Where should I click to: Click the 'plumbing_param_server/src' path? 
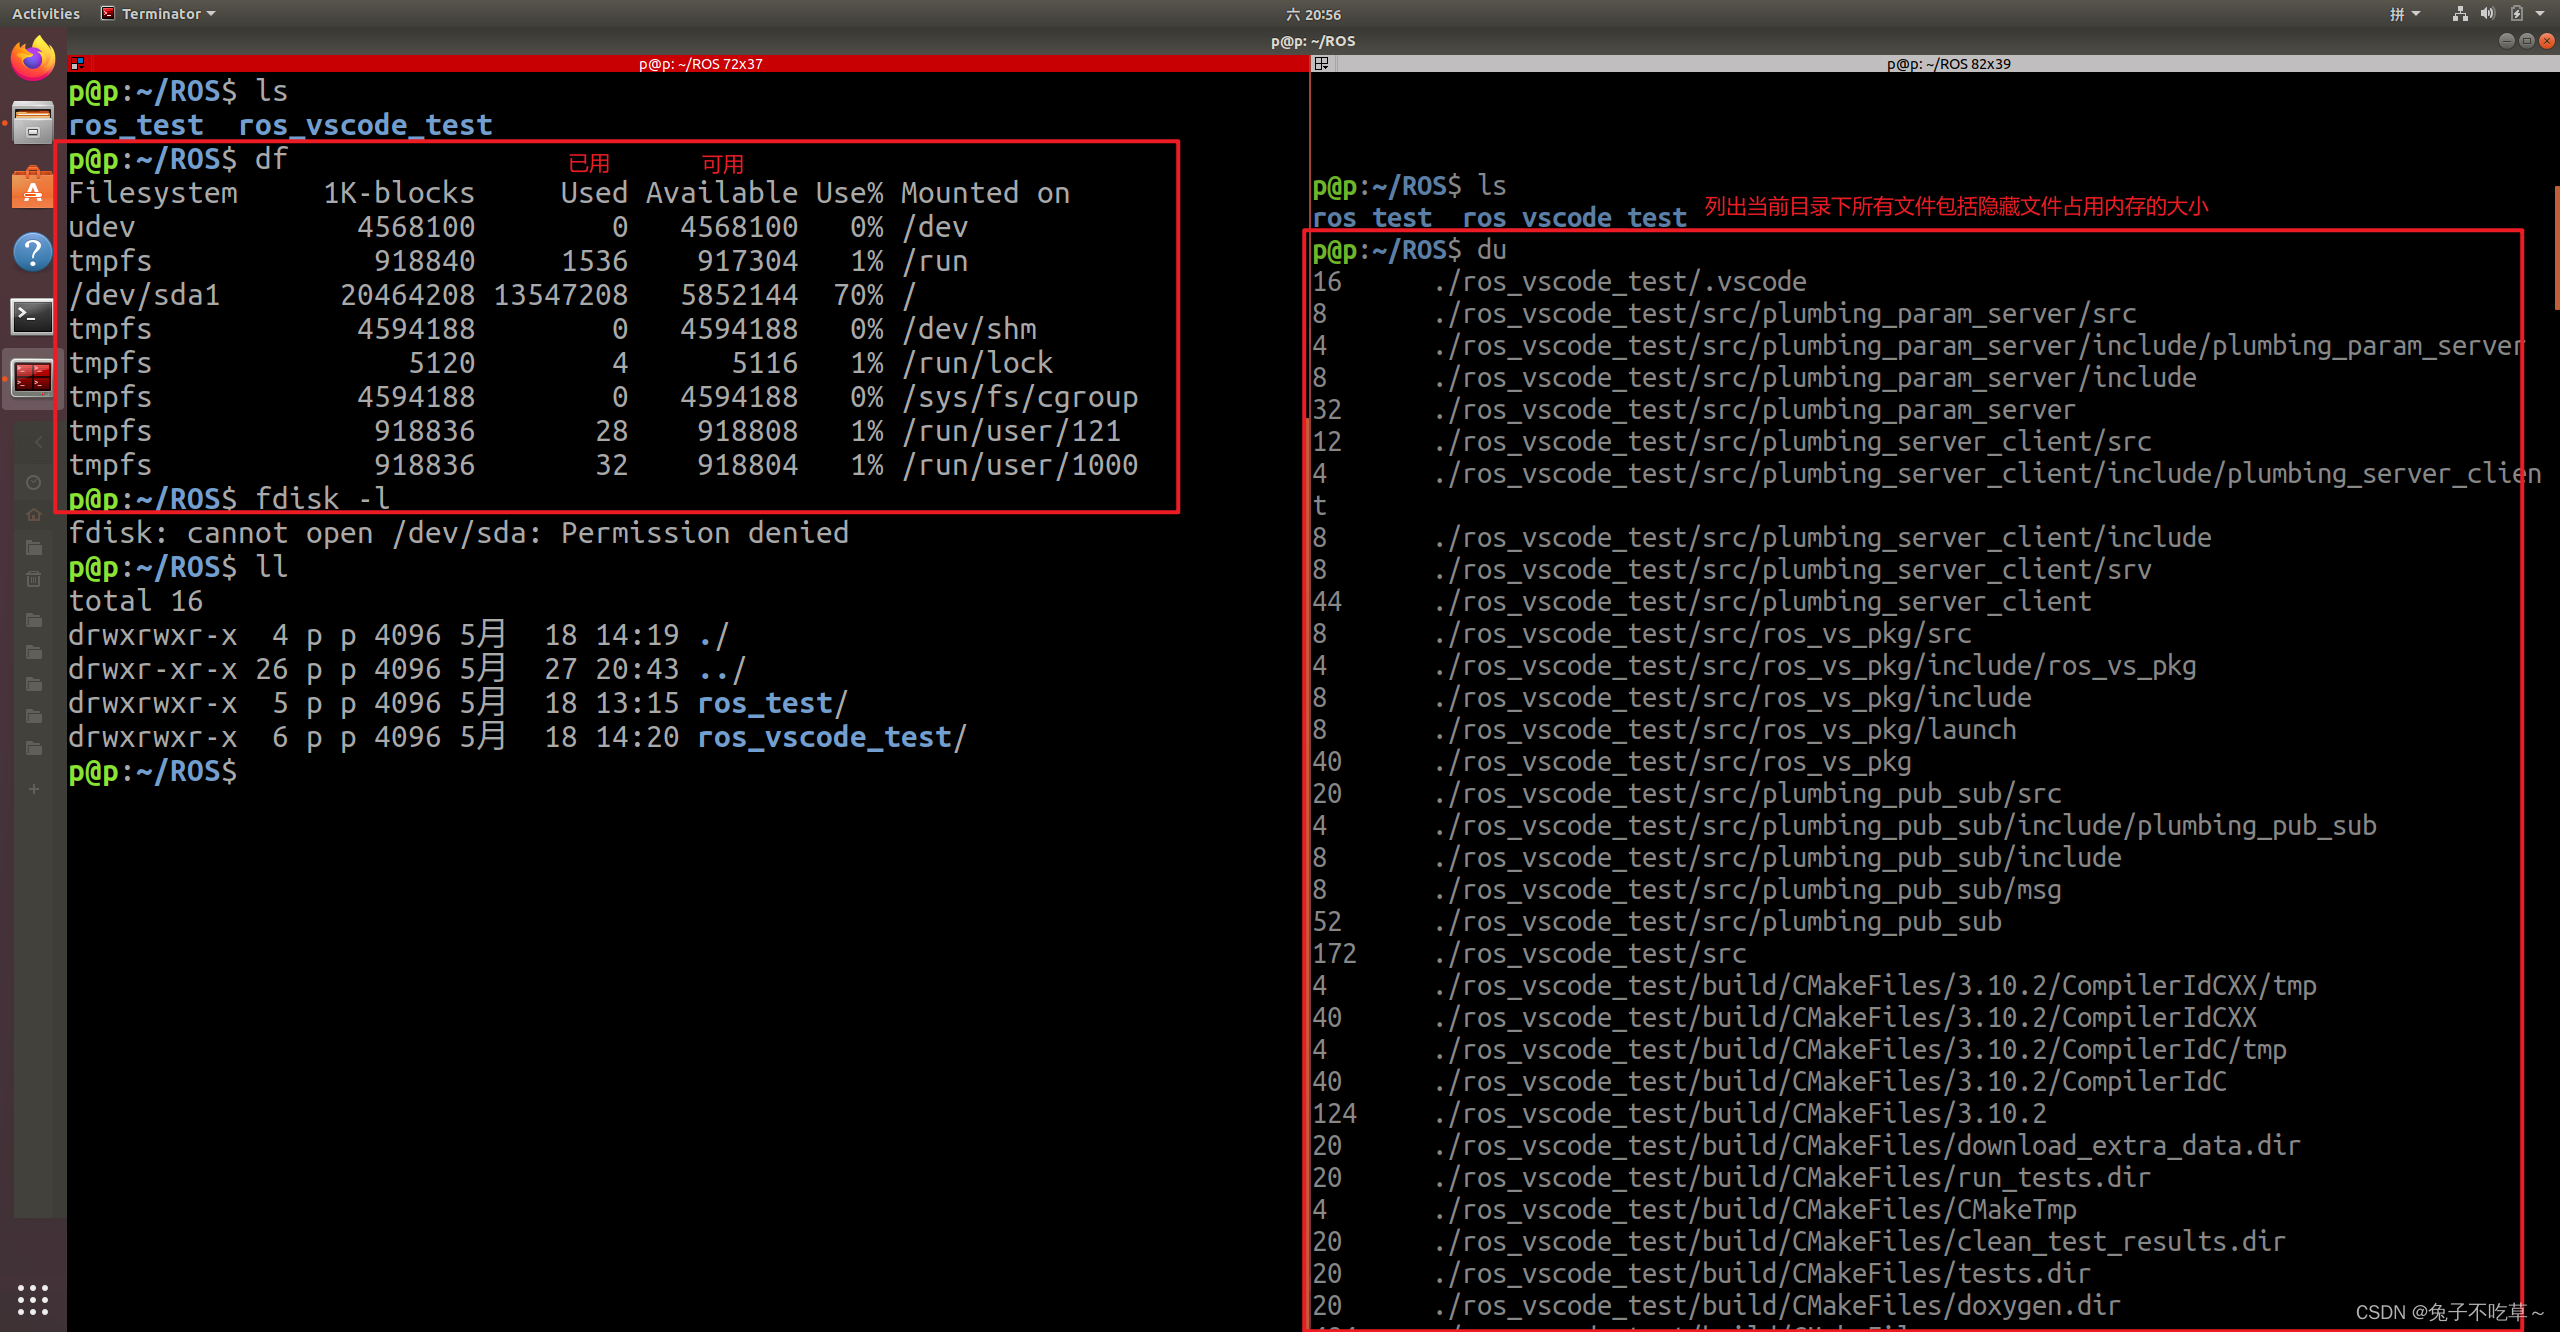[1949, 314]
